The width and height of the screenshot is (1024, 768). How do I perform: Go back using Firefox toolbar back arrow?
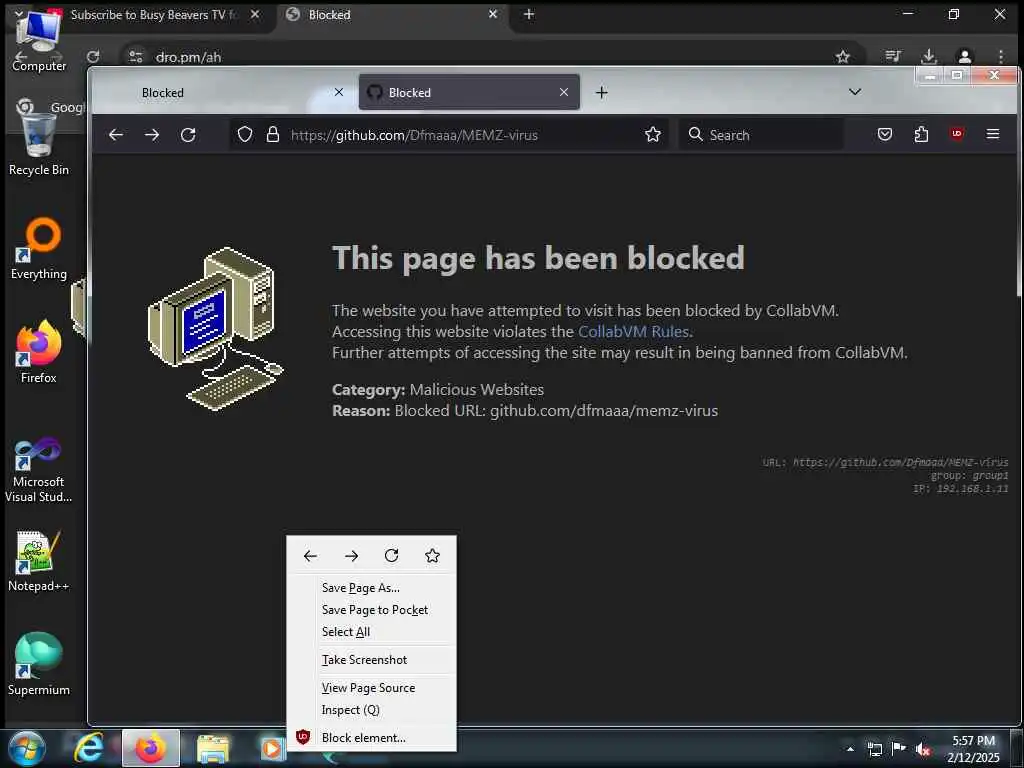[116, 135]
